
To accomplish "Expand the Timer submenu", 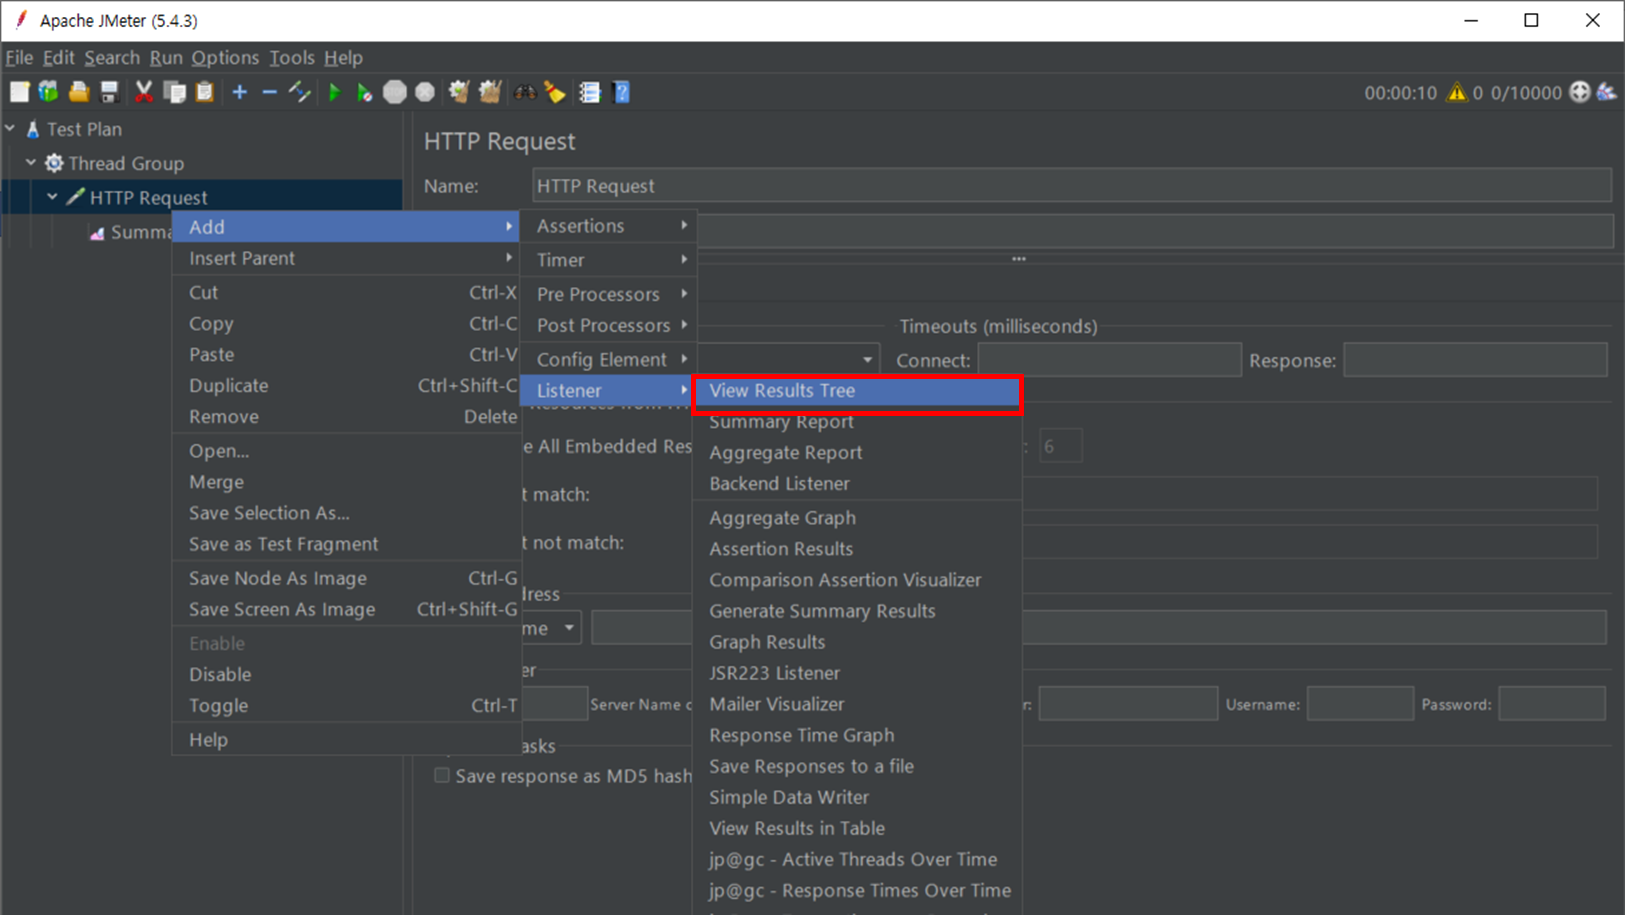I will point(608,260).
